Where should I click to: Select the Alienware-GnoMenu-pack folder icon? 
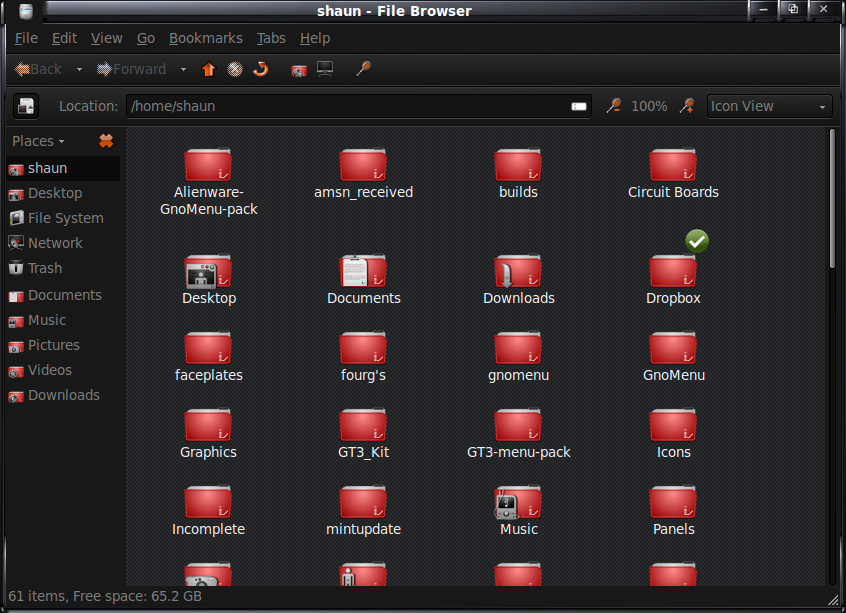click(x=208, y=165)
